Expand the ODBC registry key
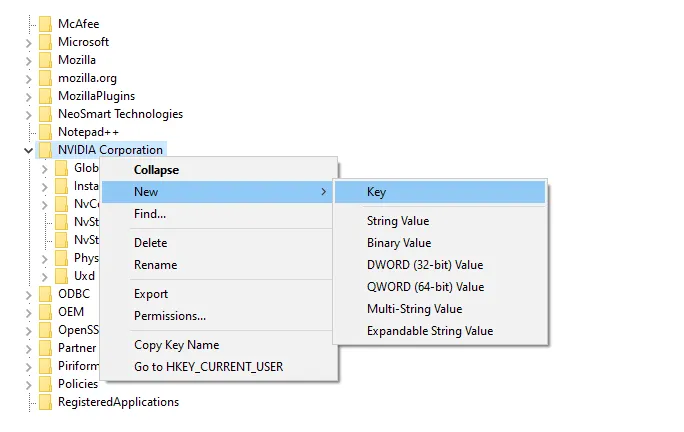Viewport: 684px width, 432px height. tap(28, 295)
